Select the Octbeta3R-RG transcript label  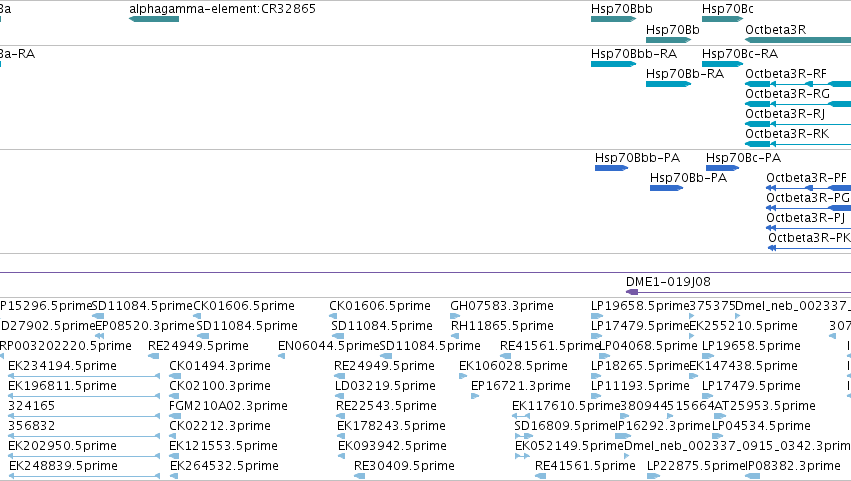(x=788, y=94)
